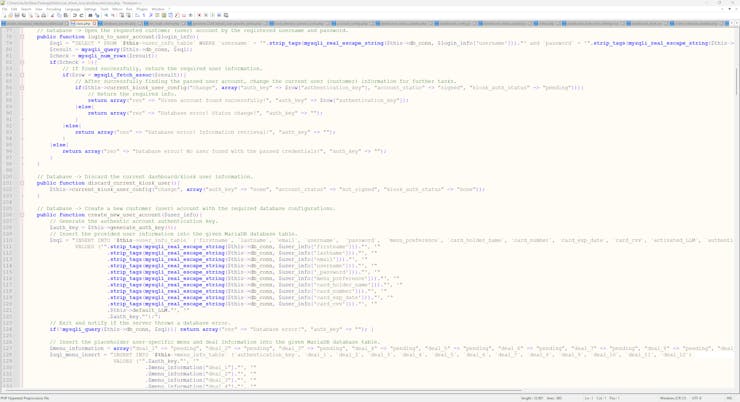The height and width of the screenshot is (402, 740).
Task: Click the Undo toolbar icon
Action: coord(75,15)
